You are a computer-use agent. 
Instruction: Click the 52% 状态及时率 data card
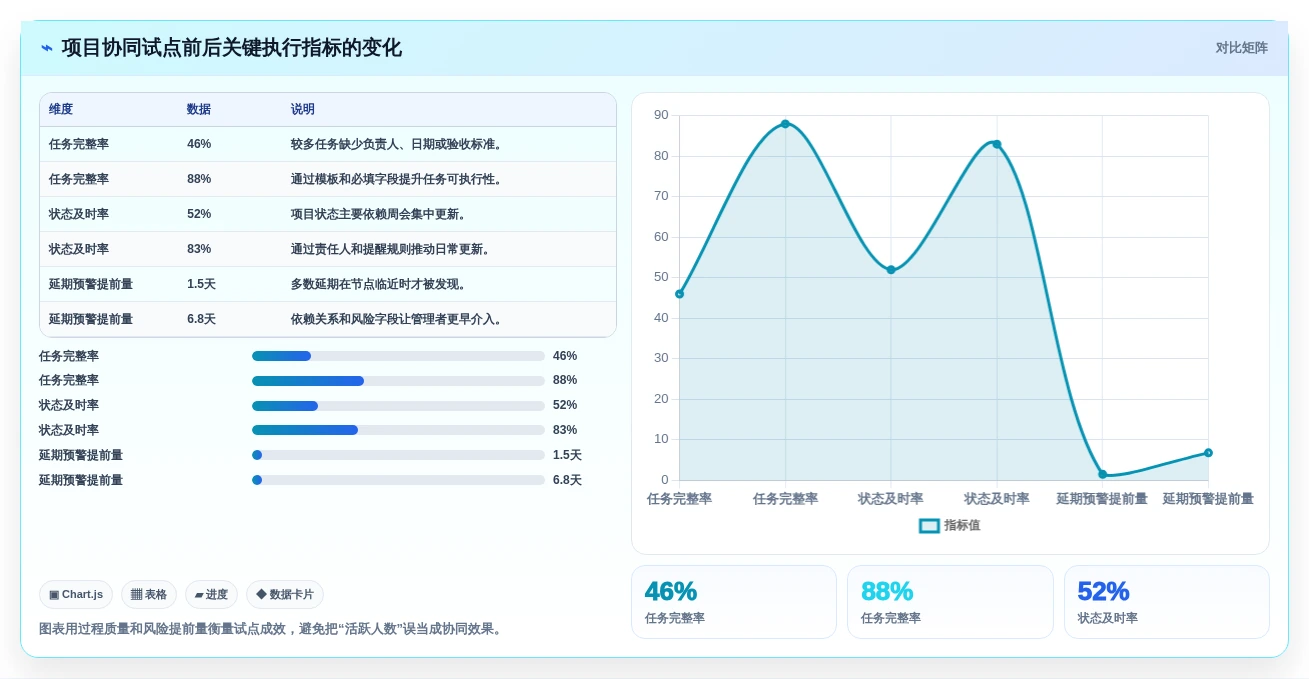pos(1167,602)
